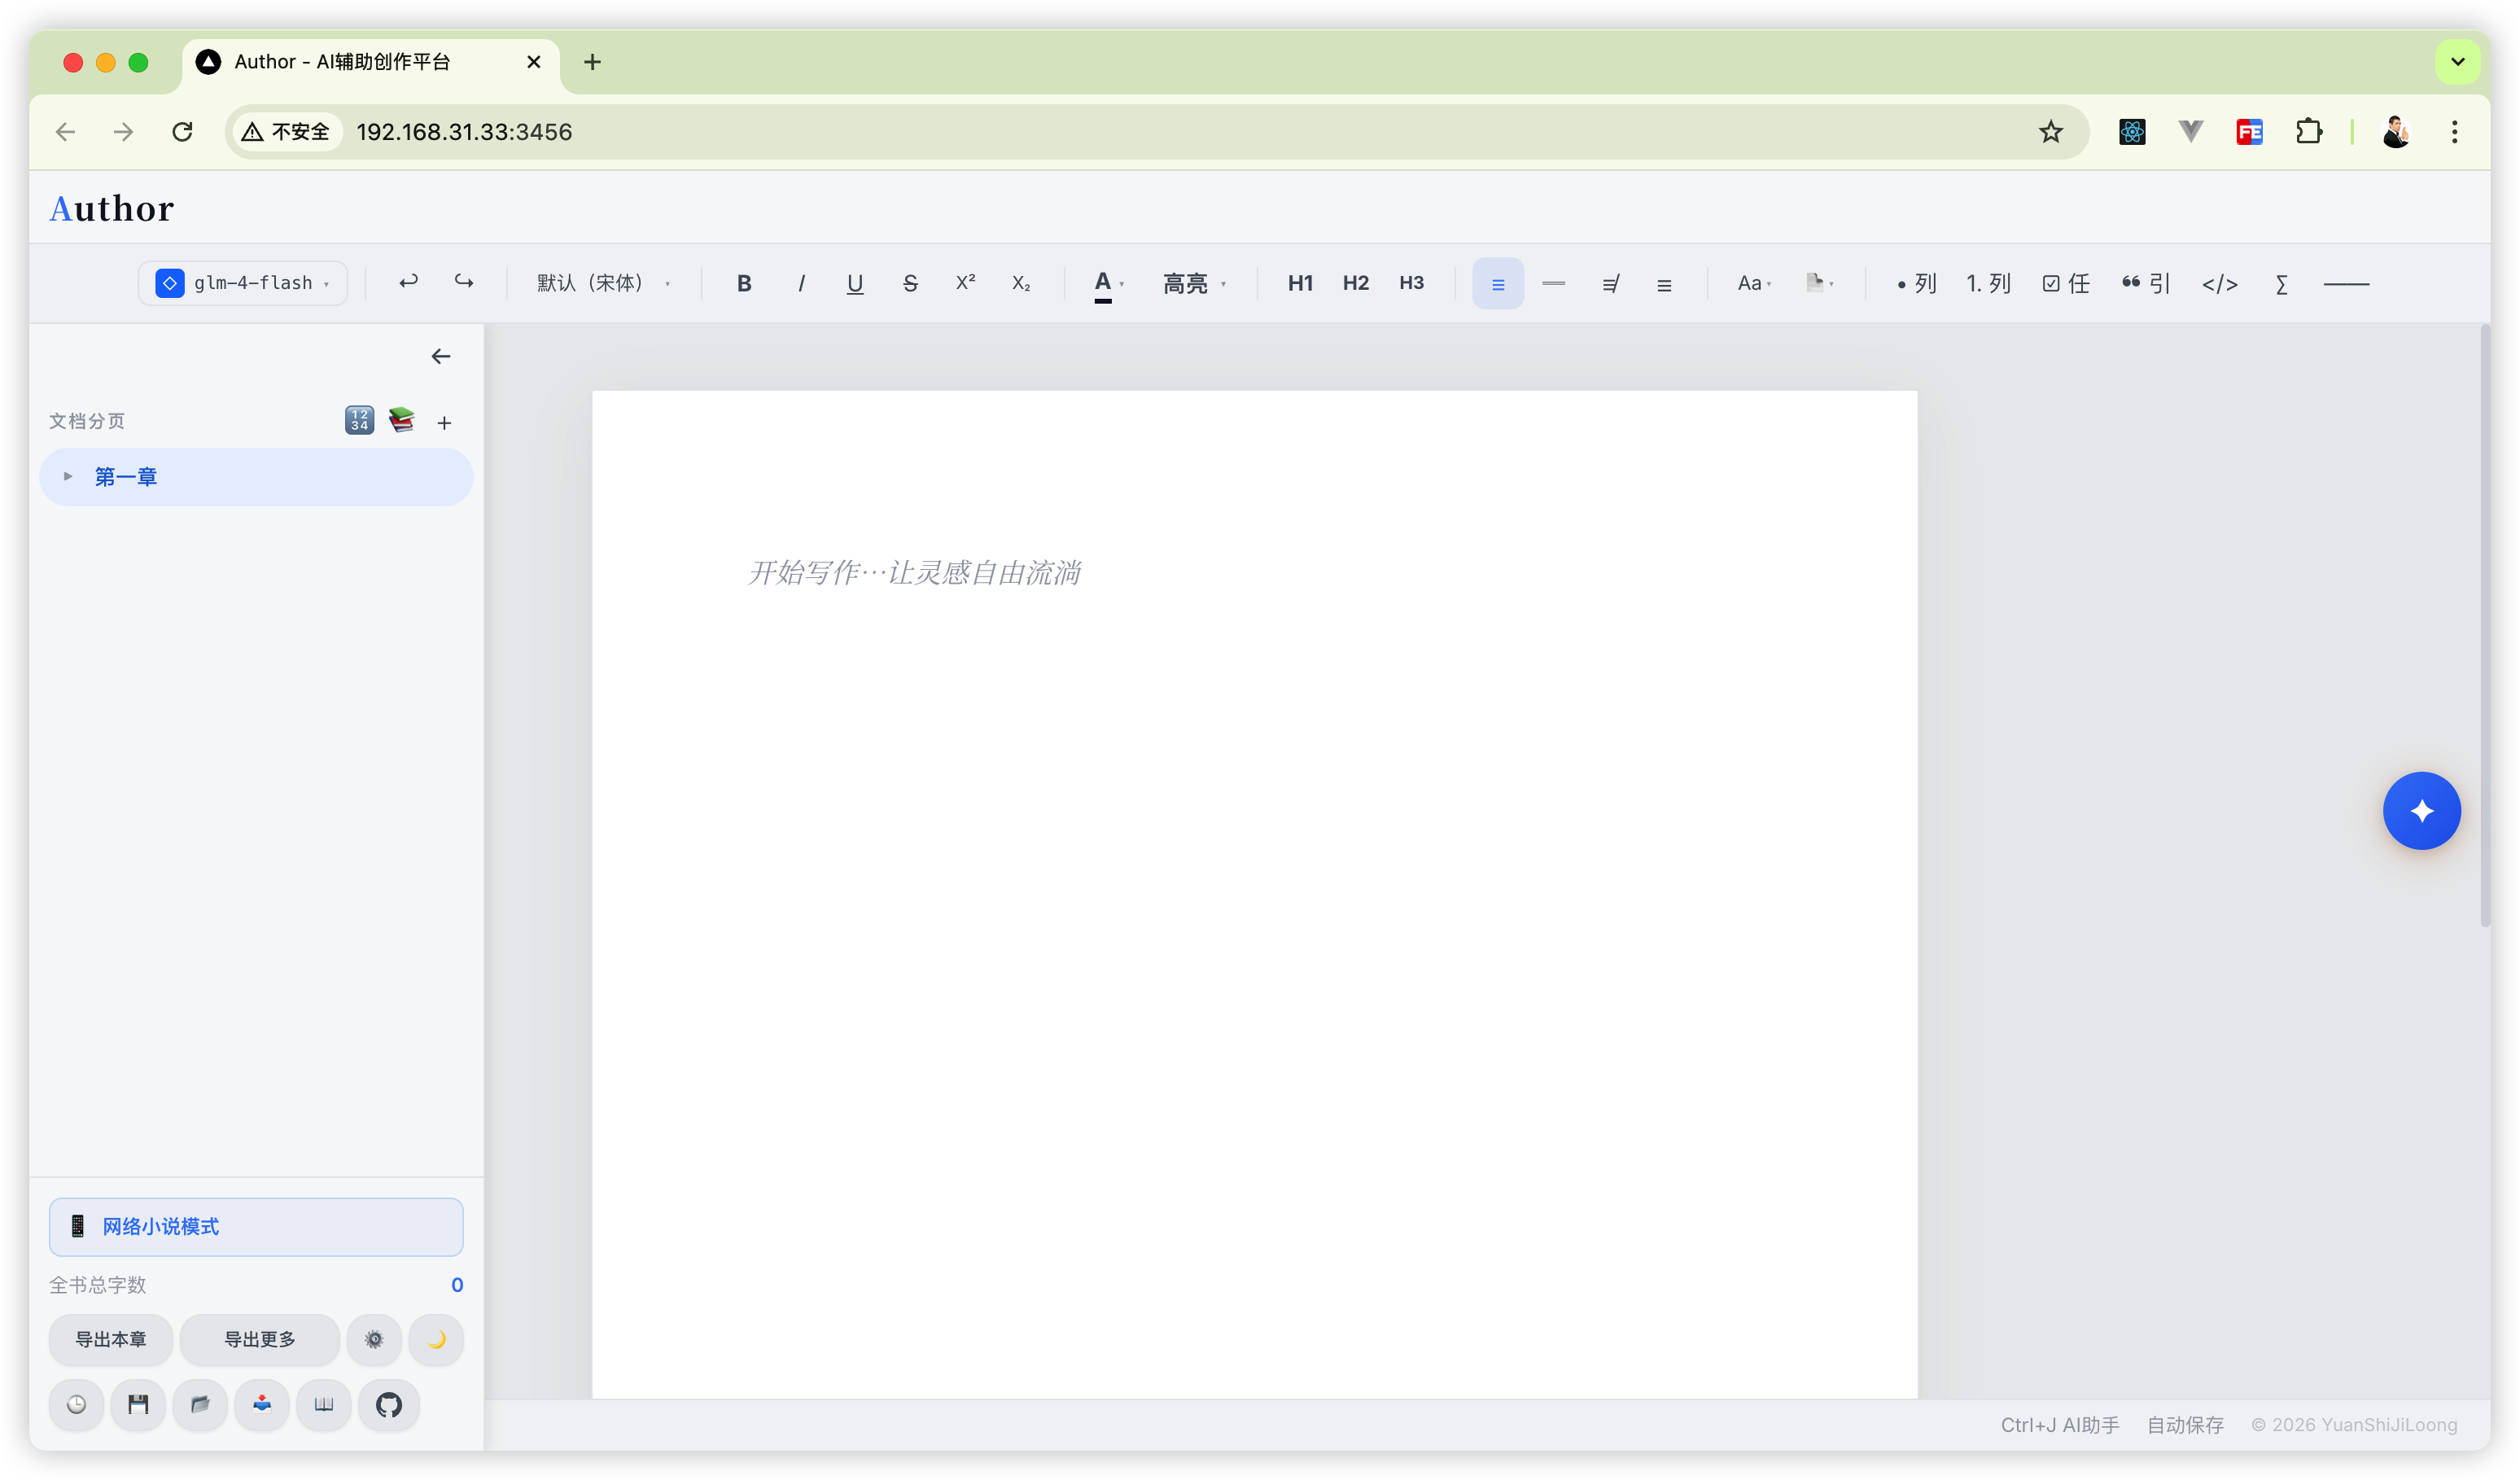Open the gear settings icon
Image resolution: width=2520 pixels, height=1480 pixels.
(374, 1339)
